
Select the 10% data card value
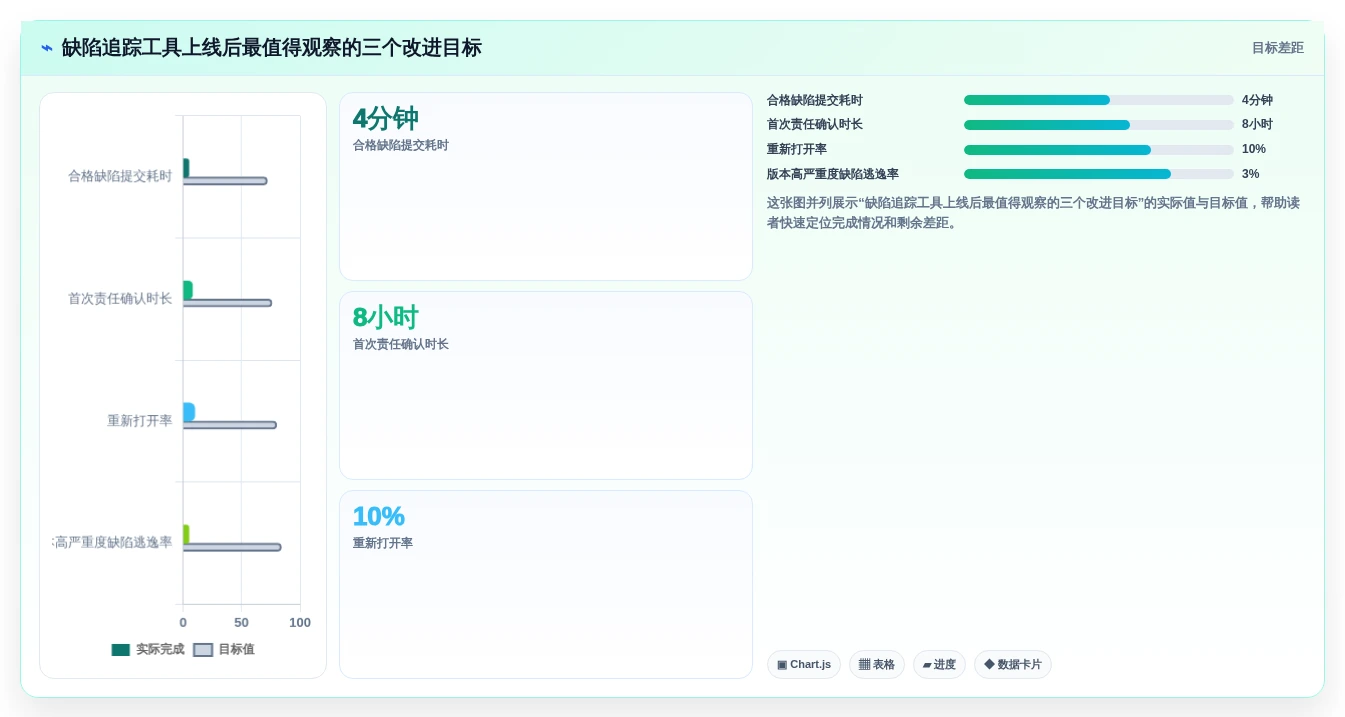[x=378, y=517]
